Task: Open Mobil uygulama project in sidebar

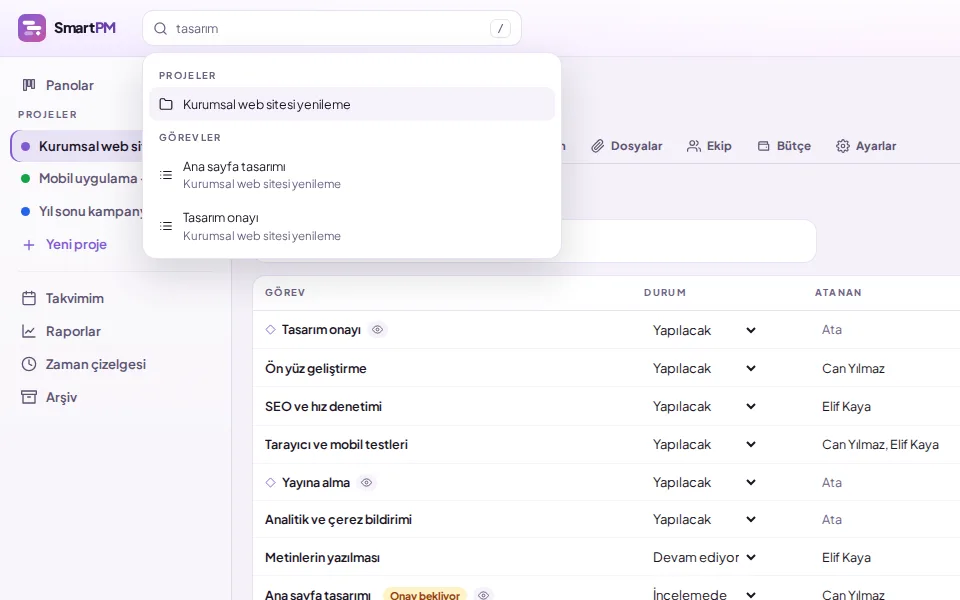Action: [x=77, y=179]
